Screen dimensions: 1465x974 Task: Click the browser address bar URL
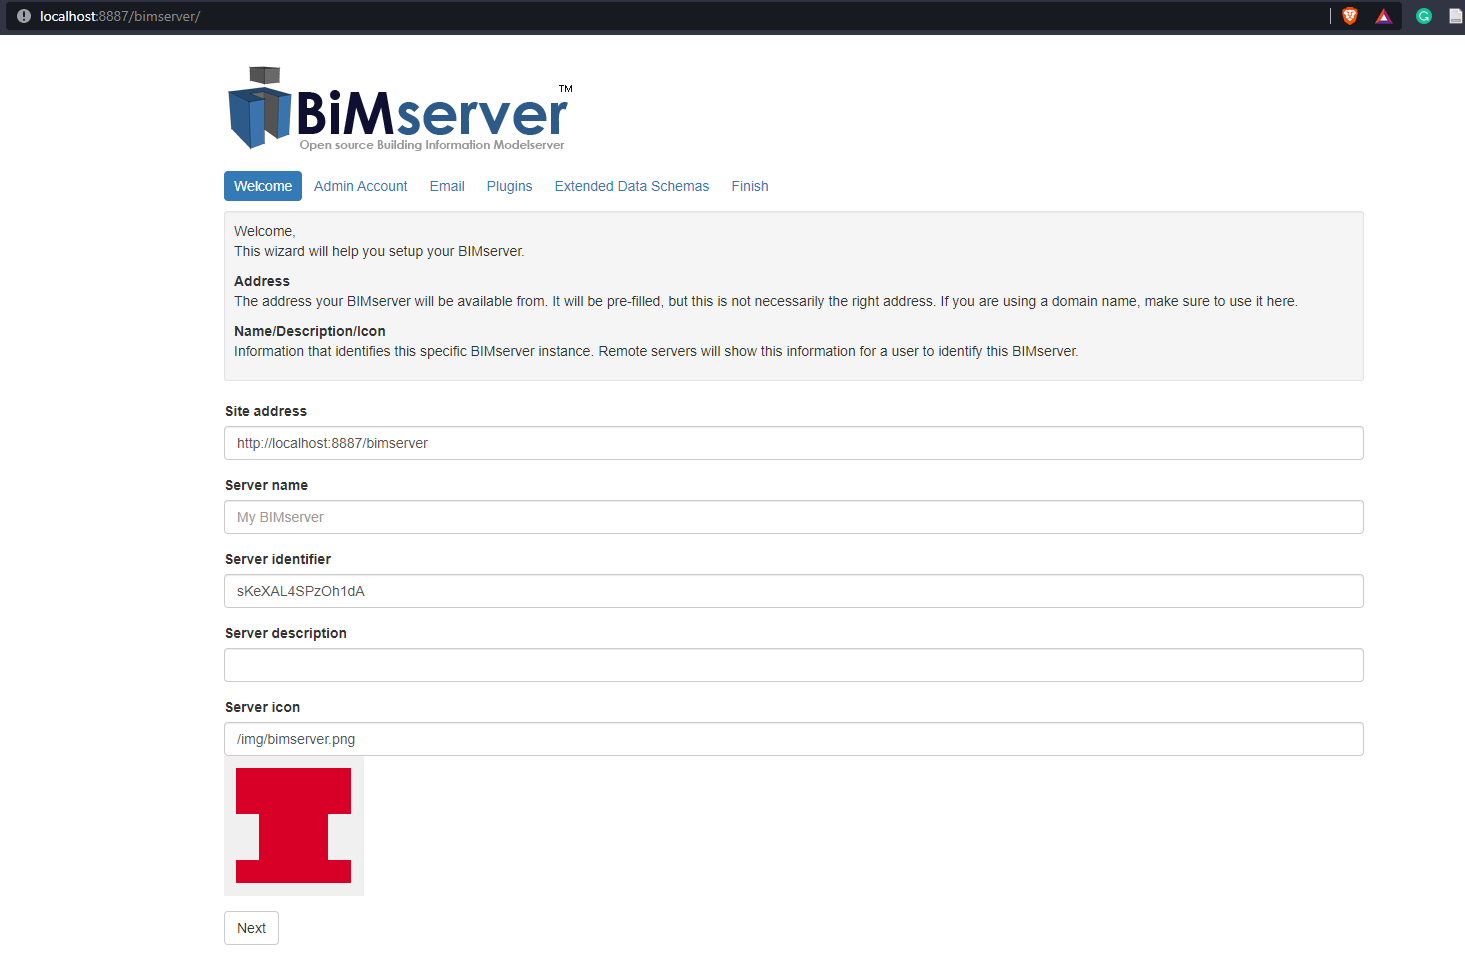(x=120, y=16)
